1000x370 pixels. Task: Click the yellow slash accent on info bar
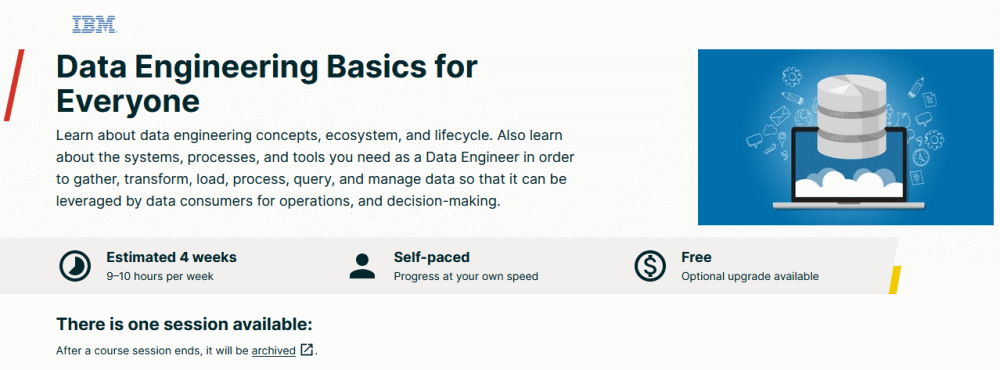point(895,280)
